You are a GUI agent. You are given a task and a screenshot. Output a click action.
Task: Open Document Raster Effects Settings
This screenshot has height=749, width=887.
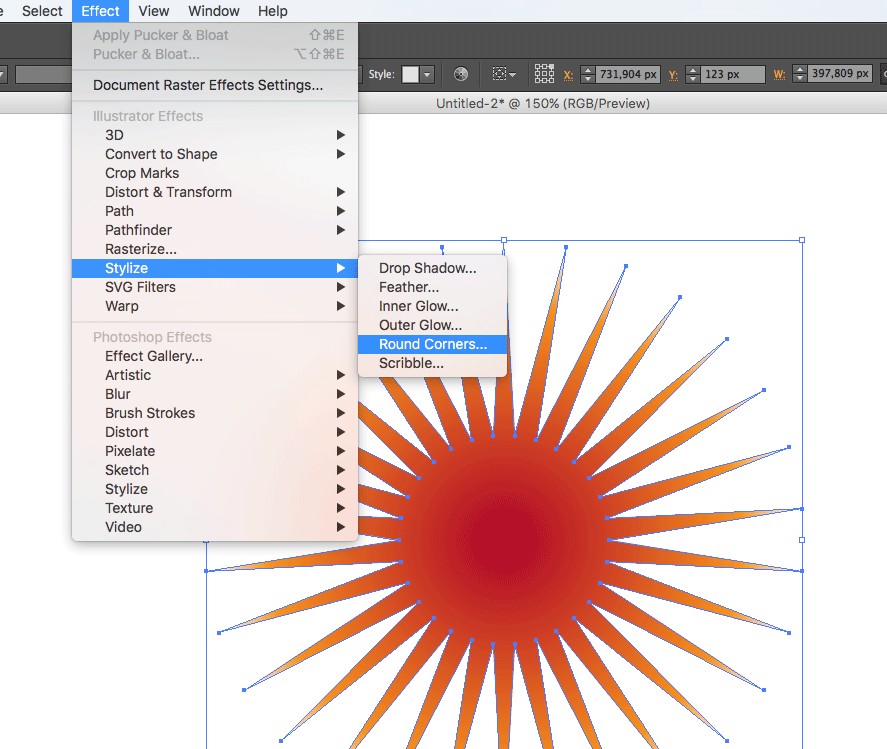pyautogui.click(x=208, y=85)
